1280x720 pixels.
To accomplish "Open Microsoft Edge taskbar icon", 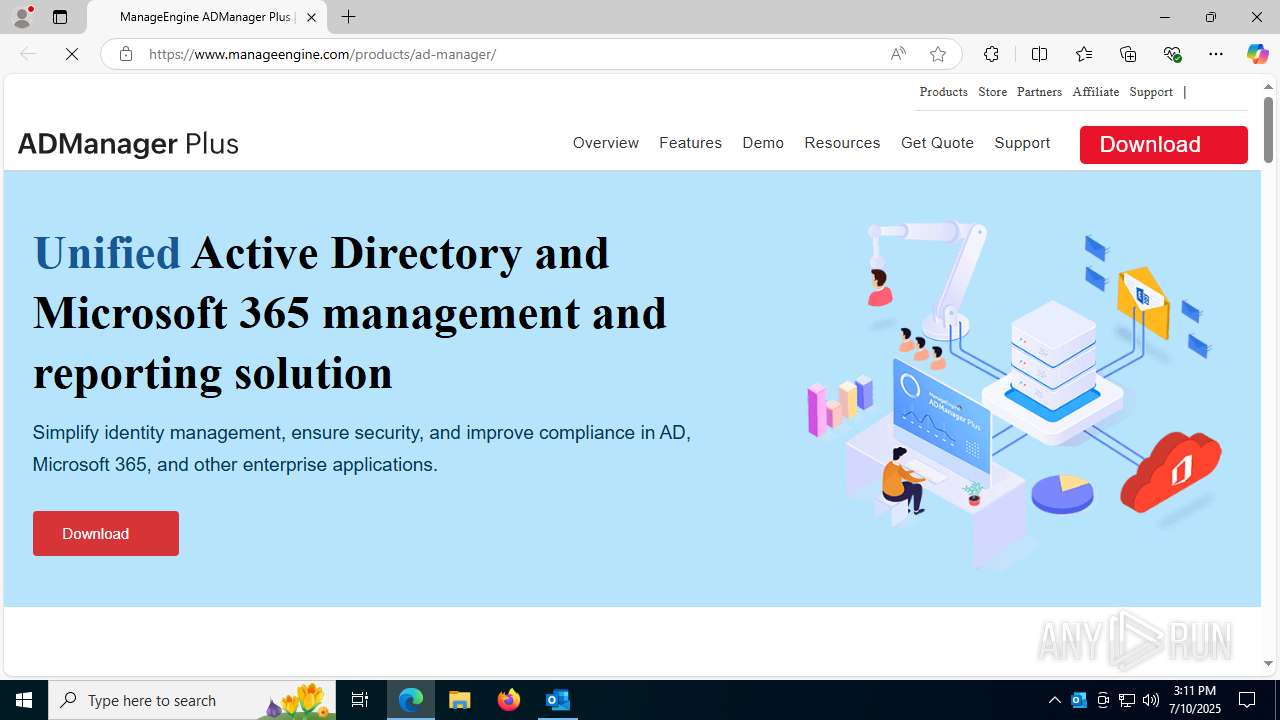I will (x=411, y=700).
